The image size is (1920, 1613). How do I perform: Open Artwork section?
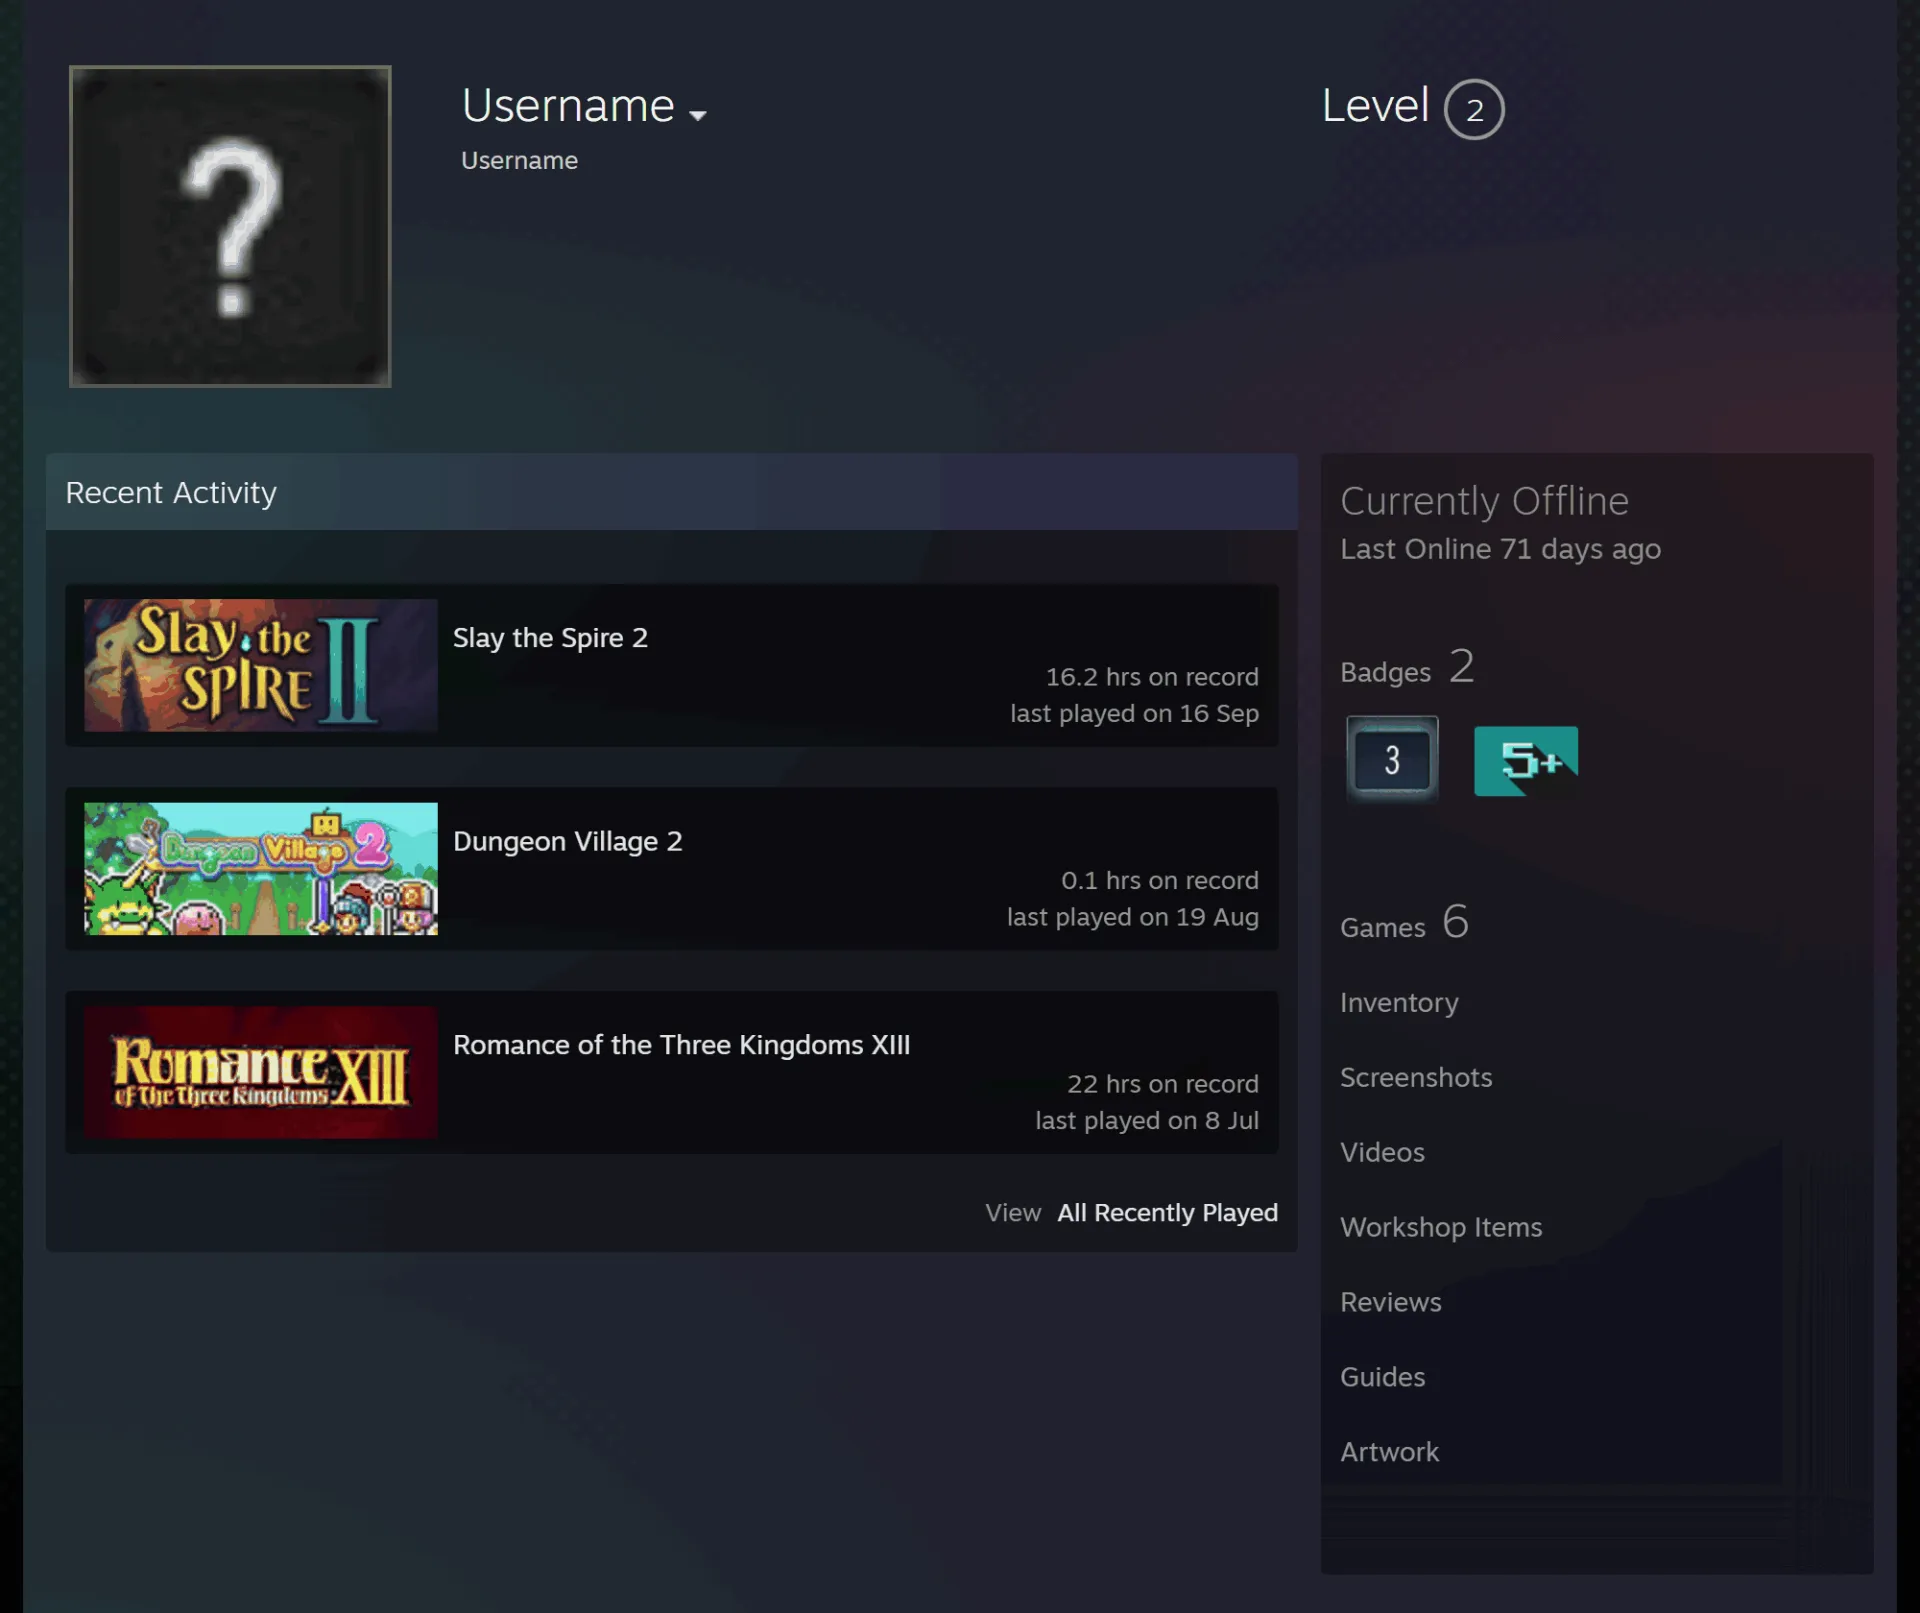coord(1389,1452)
